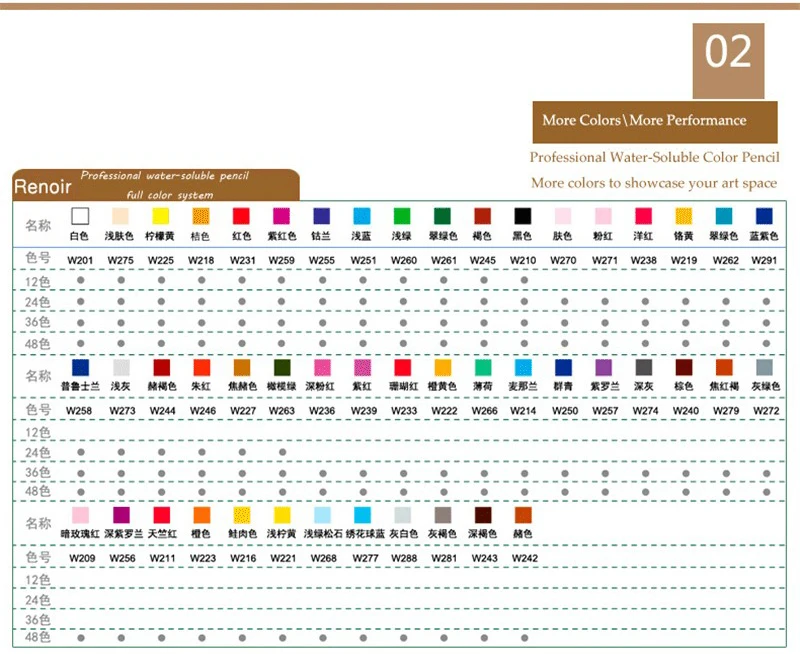Pick the light blue swatch above W251
This screenshot has width=800, height=654.
pyautogui.click(x=362, y=216)
